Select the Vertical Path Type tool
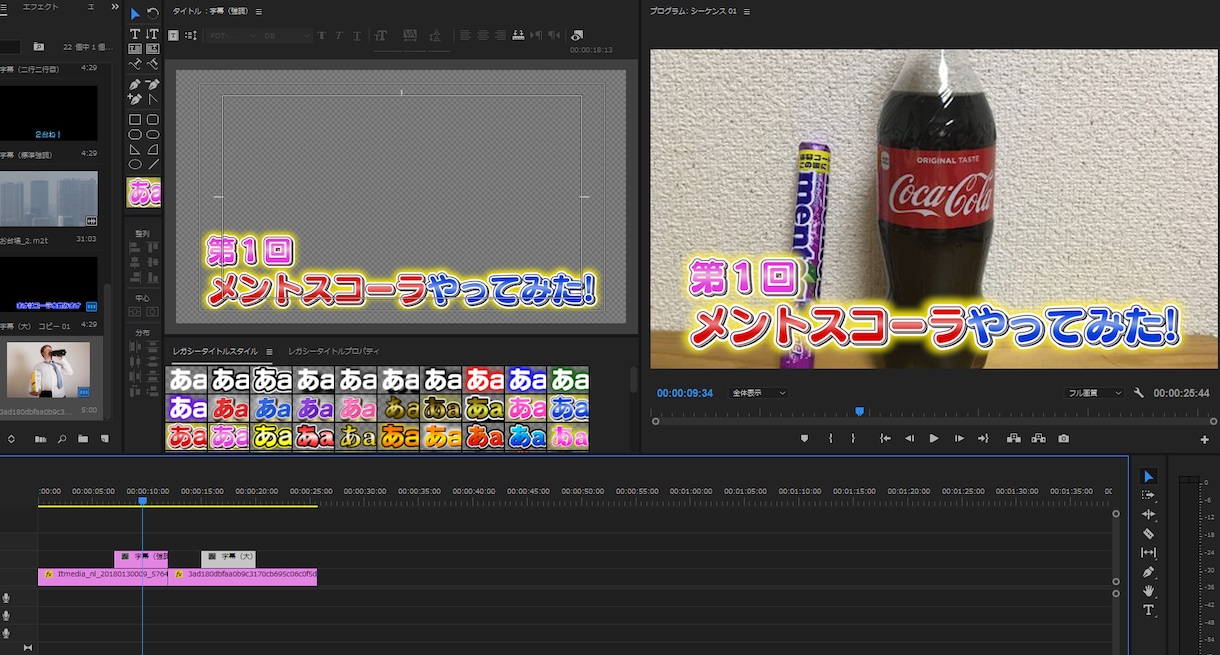This screenshot has height=655, width=1220. pyautogui.click(x=153, y=64)
